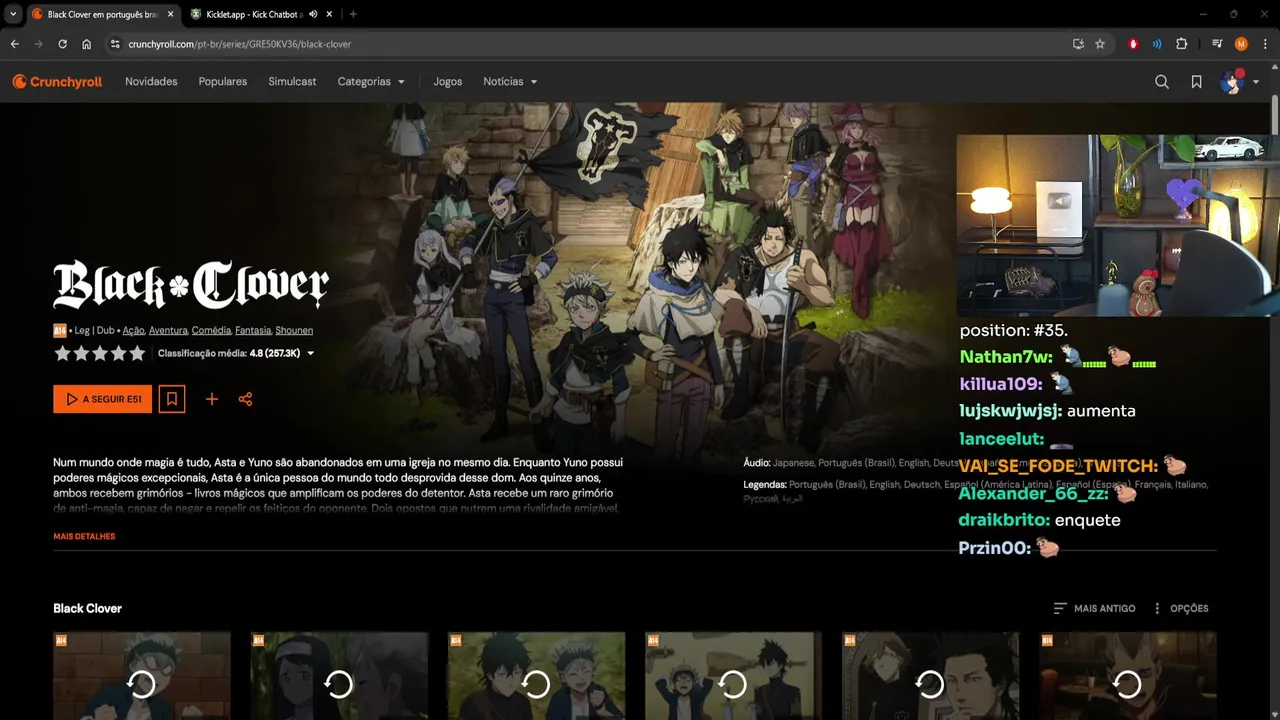
Task: Rate the series three stars
Action: point(100,353)
